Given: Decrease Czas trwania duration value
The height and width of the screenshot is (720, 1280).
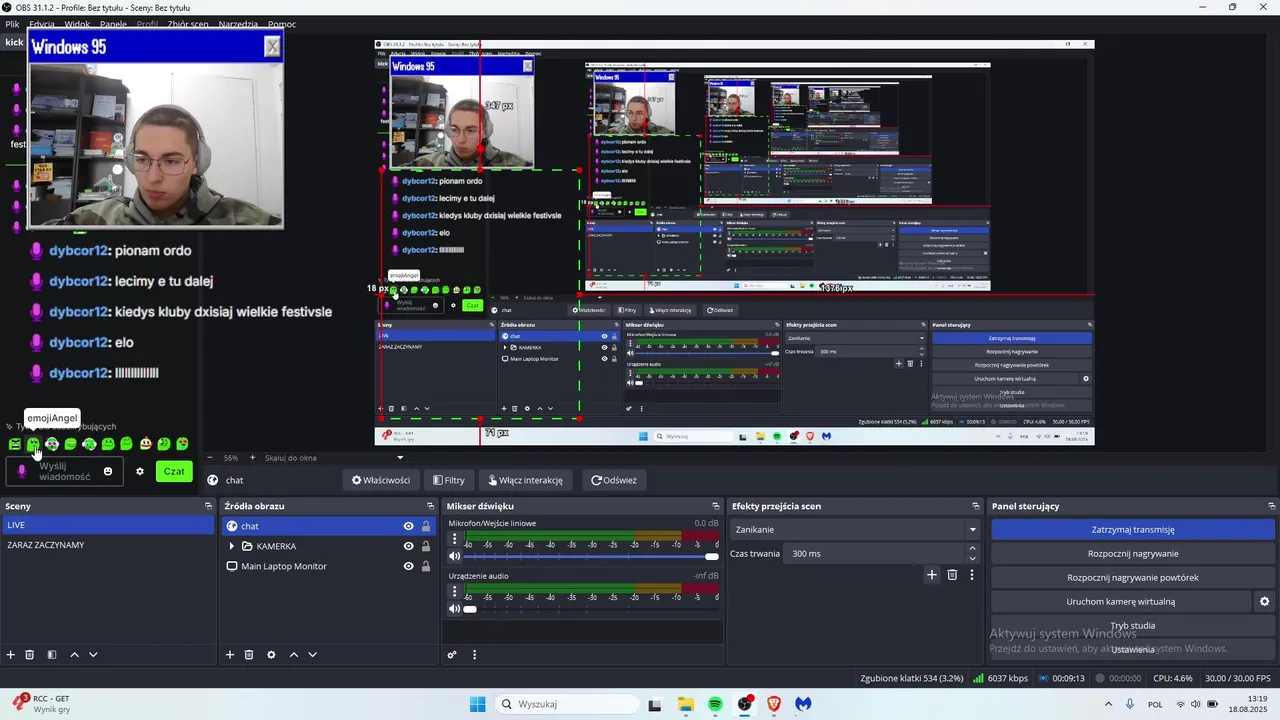Looking at the screenshot, I should pos(972,558).
